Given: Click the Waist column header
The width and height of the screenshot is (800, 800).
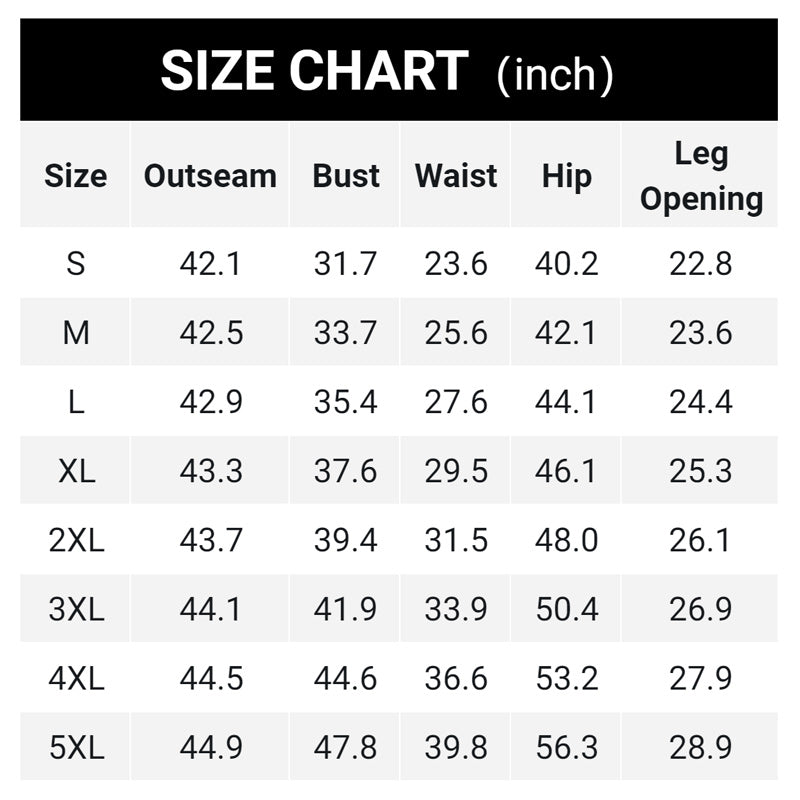Looking at the screenshot, I should pyautogui.click(x=456, y=176).
